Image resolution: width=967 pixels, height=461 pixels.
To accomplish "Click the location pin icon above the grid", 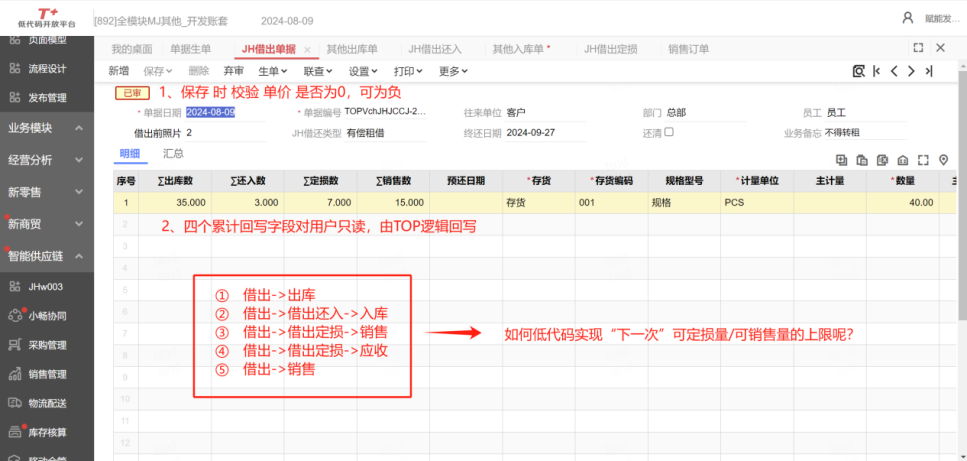I will (943, 160).
